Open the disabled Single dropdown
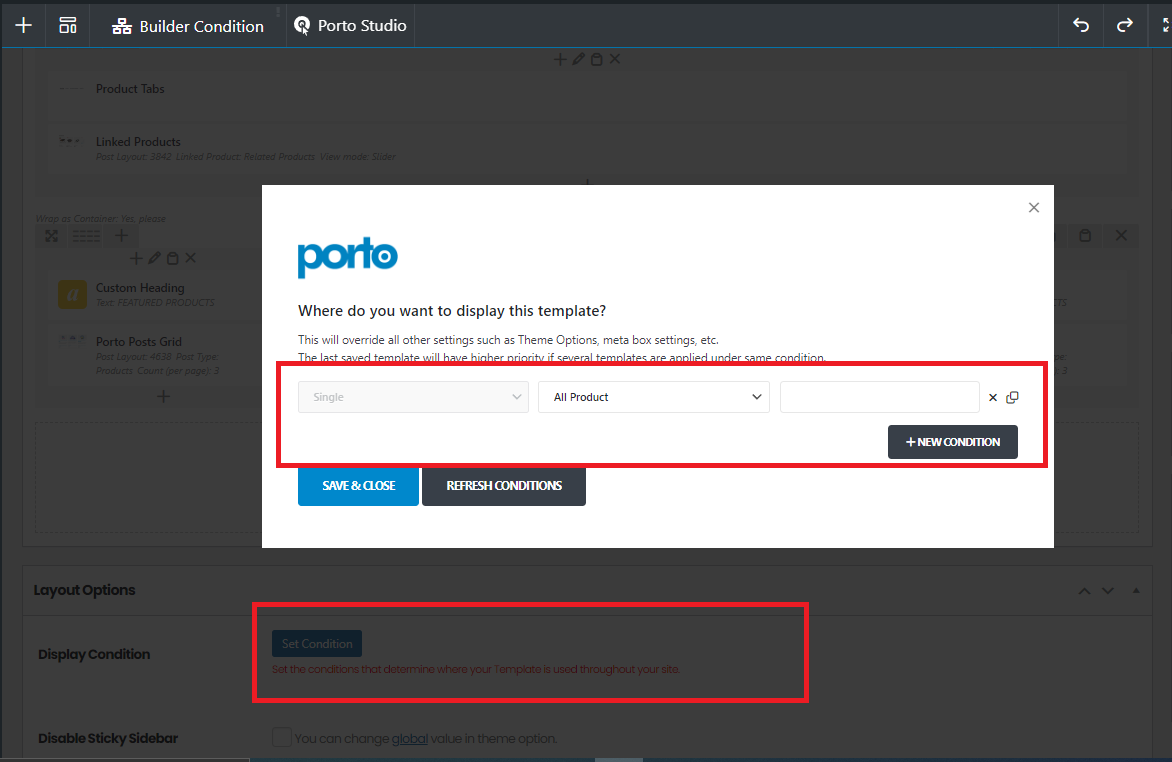This screenshot has width=1172, height=762. click(x=413, y=397)
